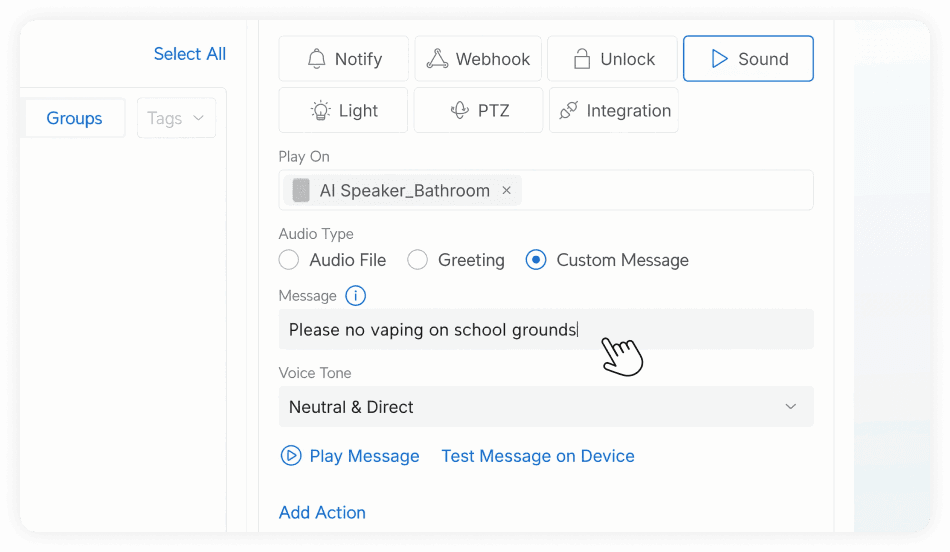950x552 pixels.
Task: Select the Integration action
Action: pyautogui.click(x=614, y=110)
